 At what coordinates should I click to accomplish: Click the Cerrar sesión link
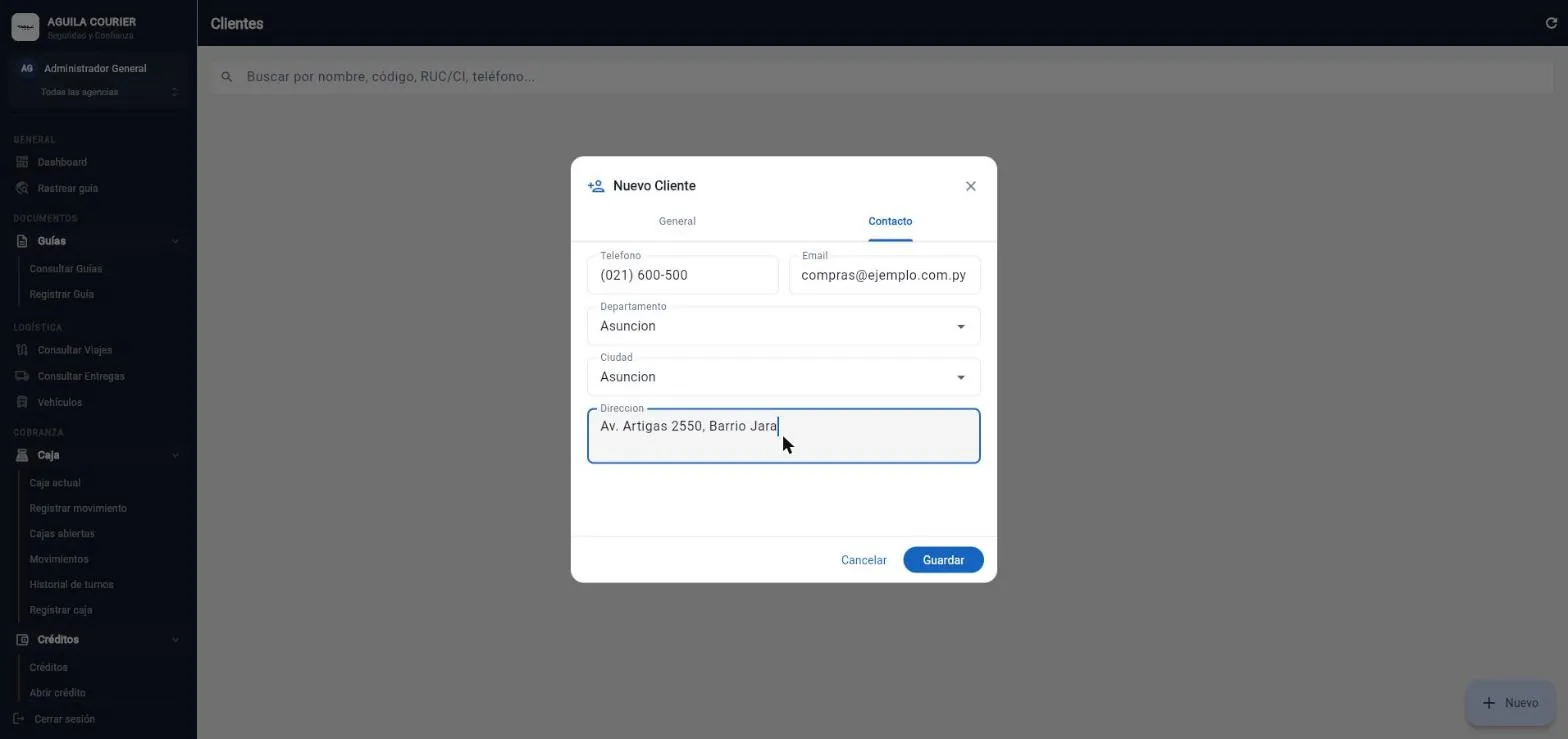pyautogui.click(x=65, y=719)
